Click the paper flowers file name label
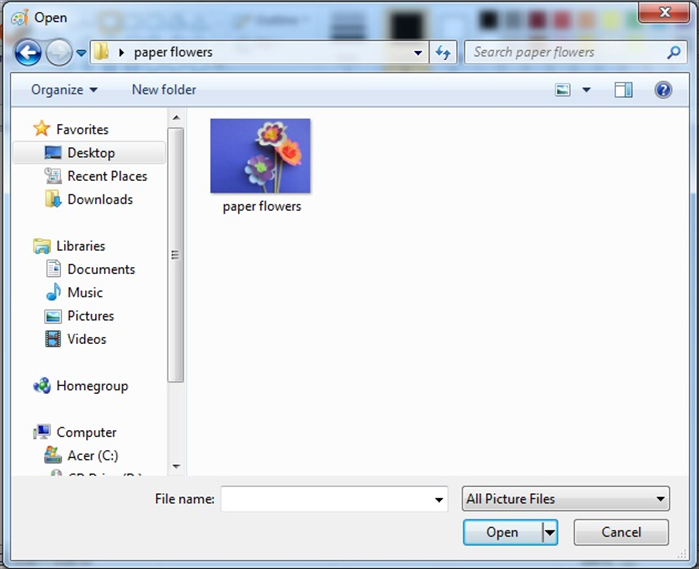This screenshot has height=569, width=699. (262, 206)
